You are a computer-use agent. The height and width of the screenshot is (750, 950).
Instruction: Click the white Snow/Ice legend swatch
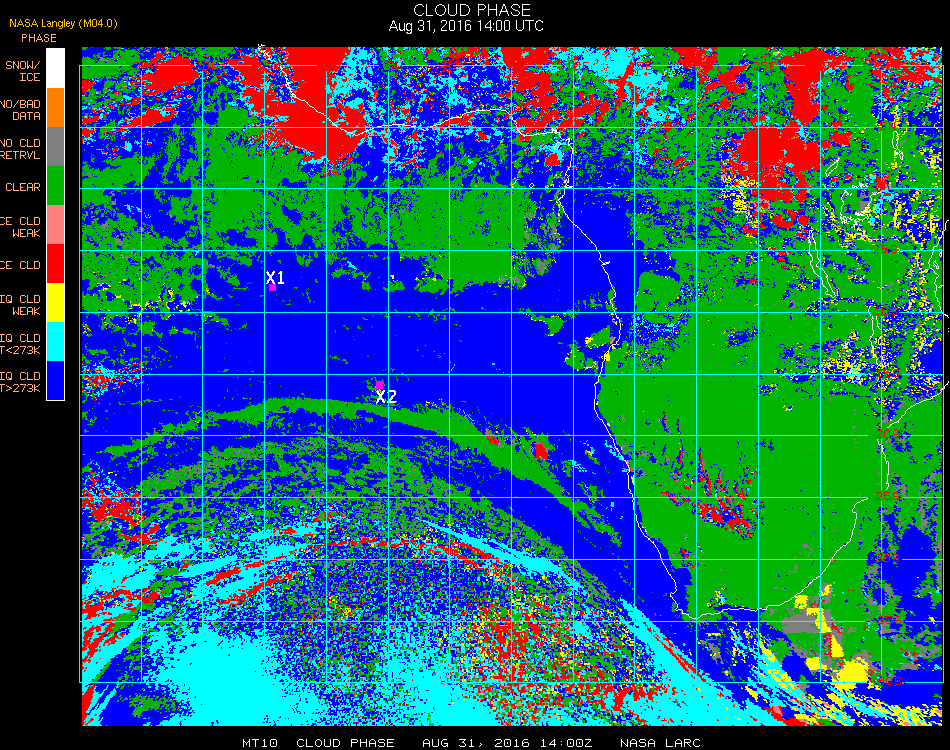point(55,68)
